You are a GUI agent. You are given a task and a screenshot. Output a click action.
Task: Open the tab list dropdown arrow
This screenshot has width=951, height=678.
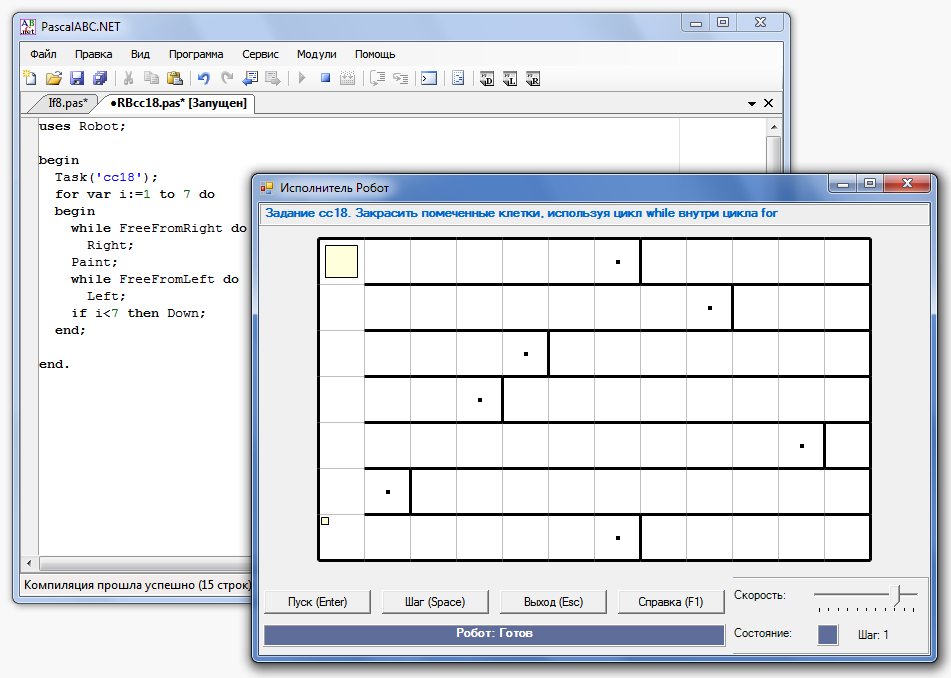click(x=752, y=103)
